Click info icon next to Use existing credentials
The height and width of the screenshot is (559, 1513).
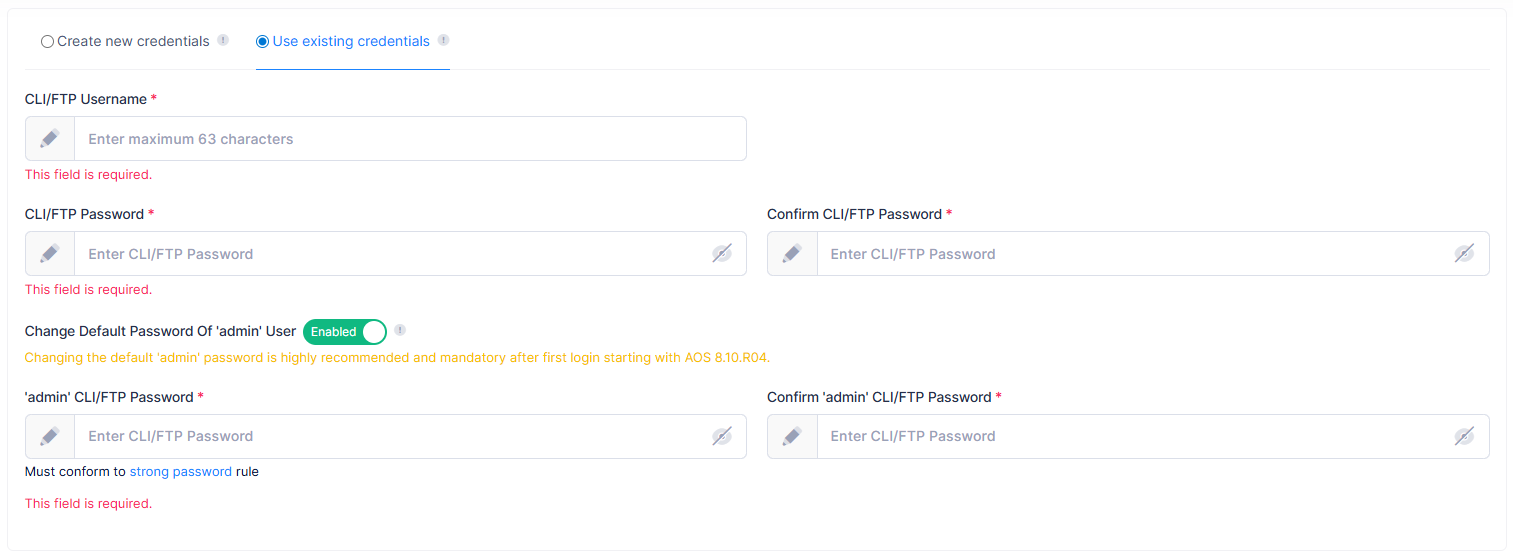pyautogui.click(x=443, y=41)
